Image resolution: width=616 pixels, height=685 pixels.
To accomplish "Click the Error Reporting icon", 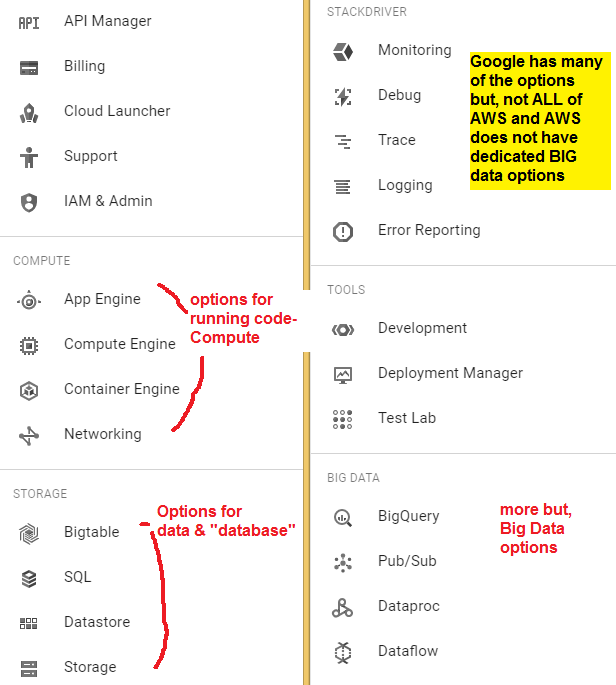I will [343, 231].
